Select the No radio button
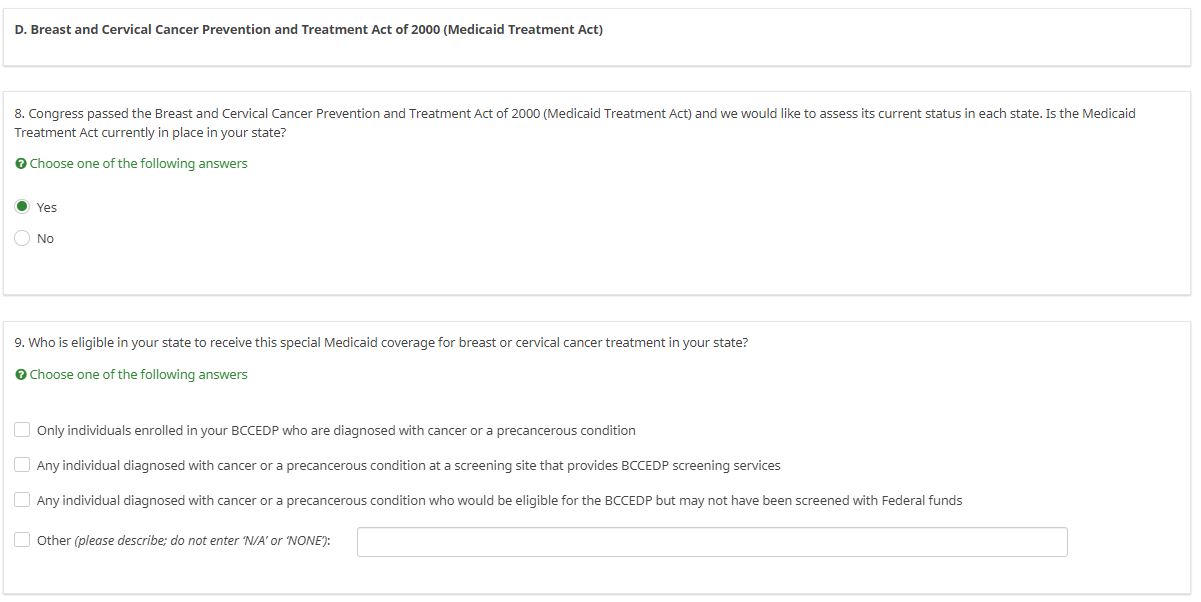Viewport: 1201px width, 602px height. point(23,238)
